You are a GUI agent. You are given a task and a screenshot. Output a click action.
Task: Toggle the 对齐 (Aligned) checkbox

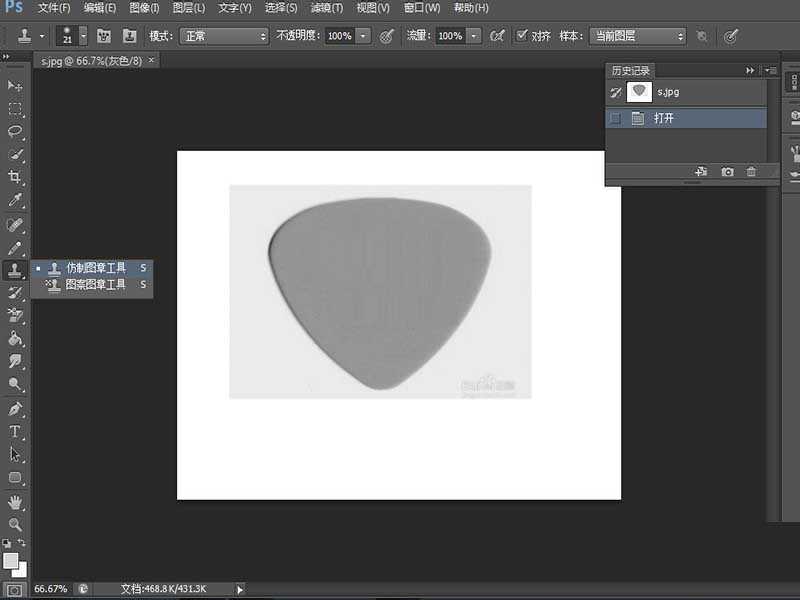522,36
